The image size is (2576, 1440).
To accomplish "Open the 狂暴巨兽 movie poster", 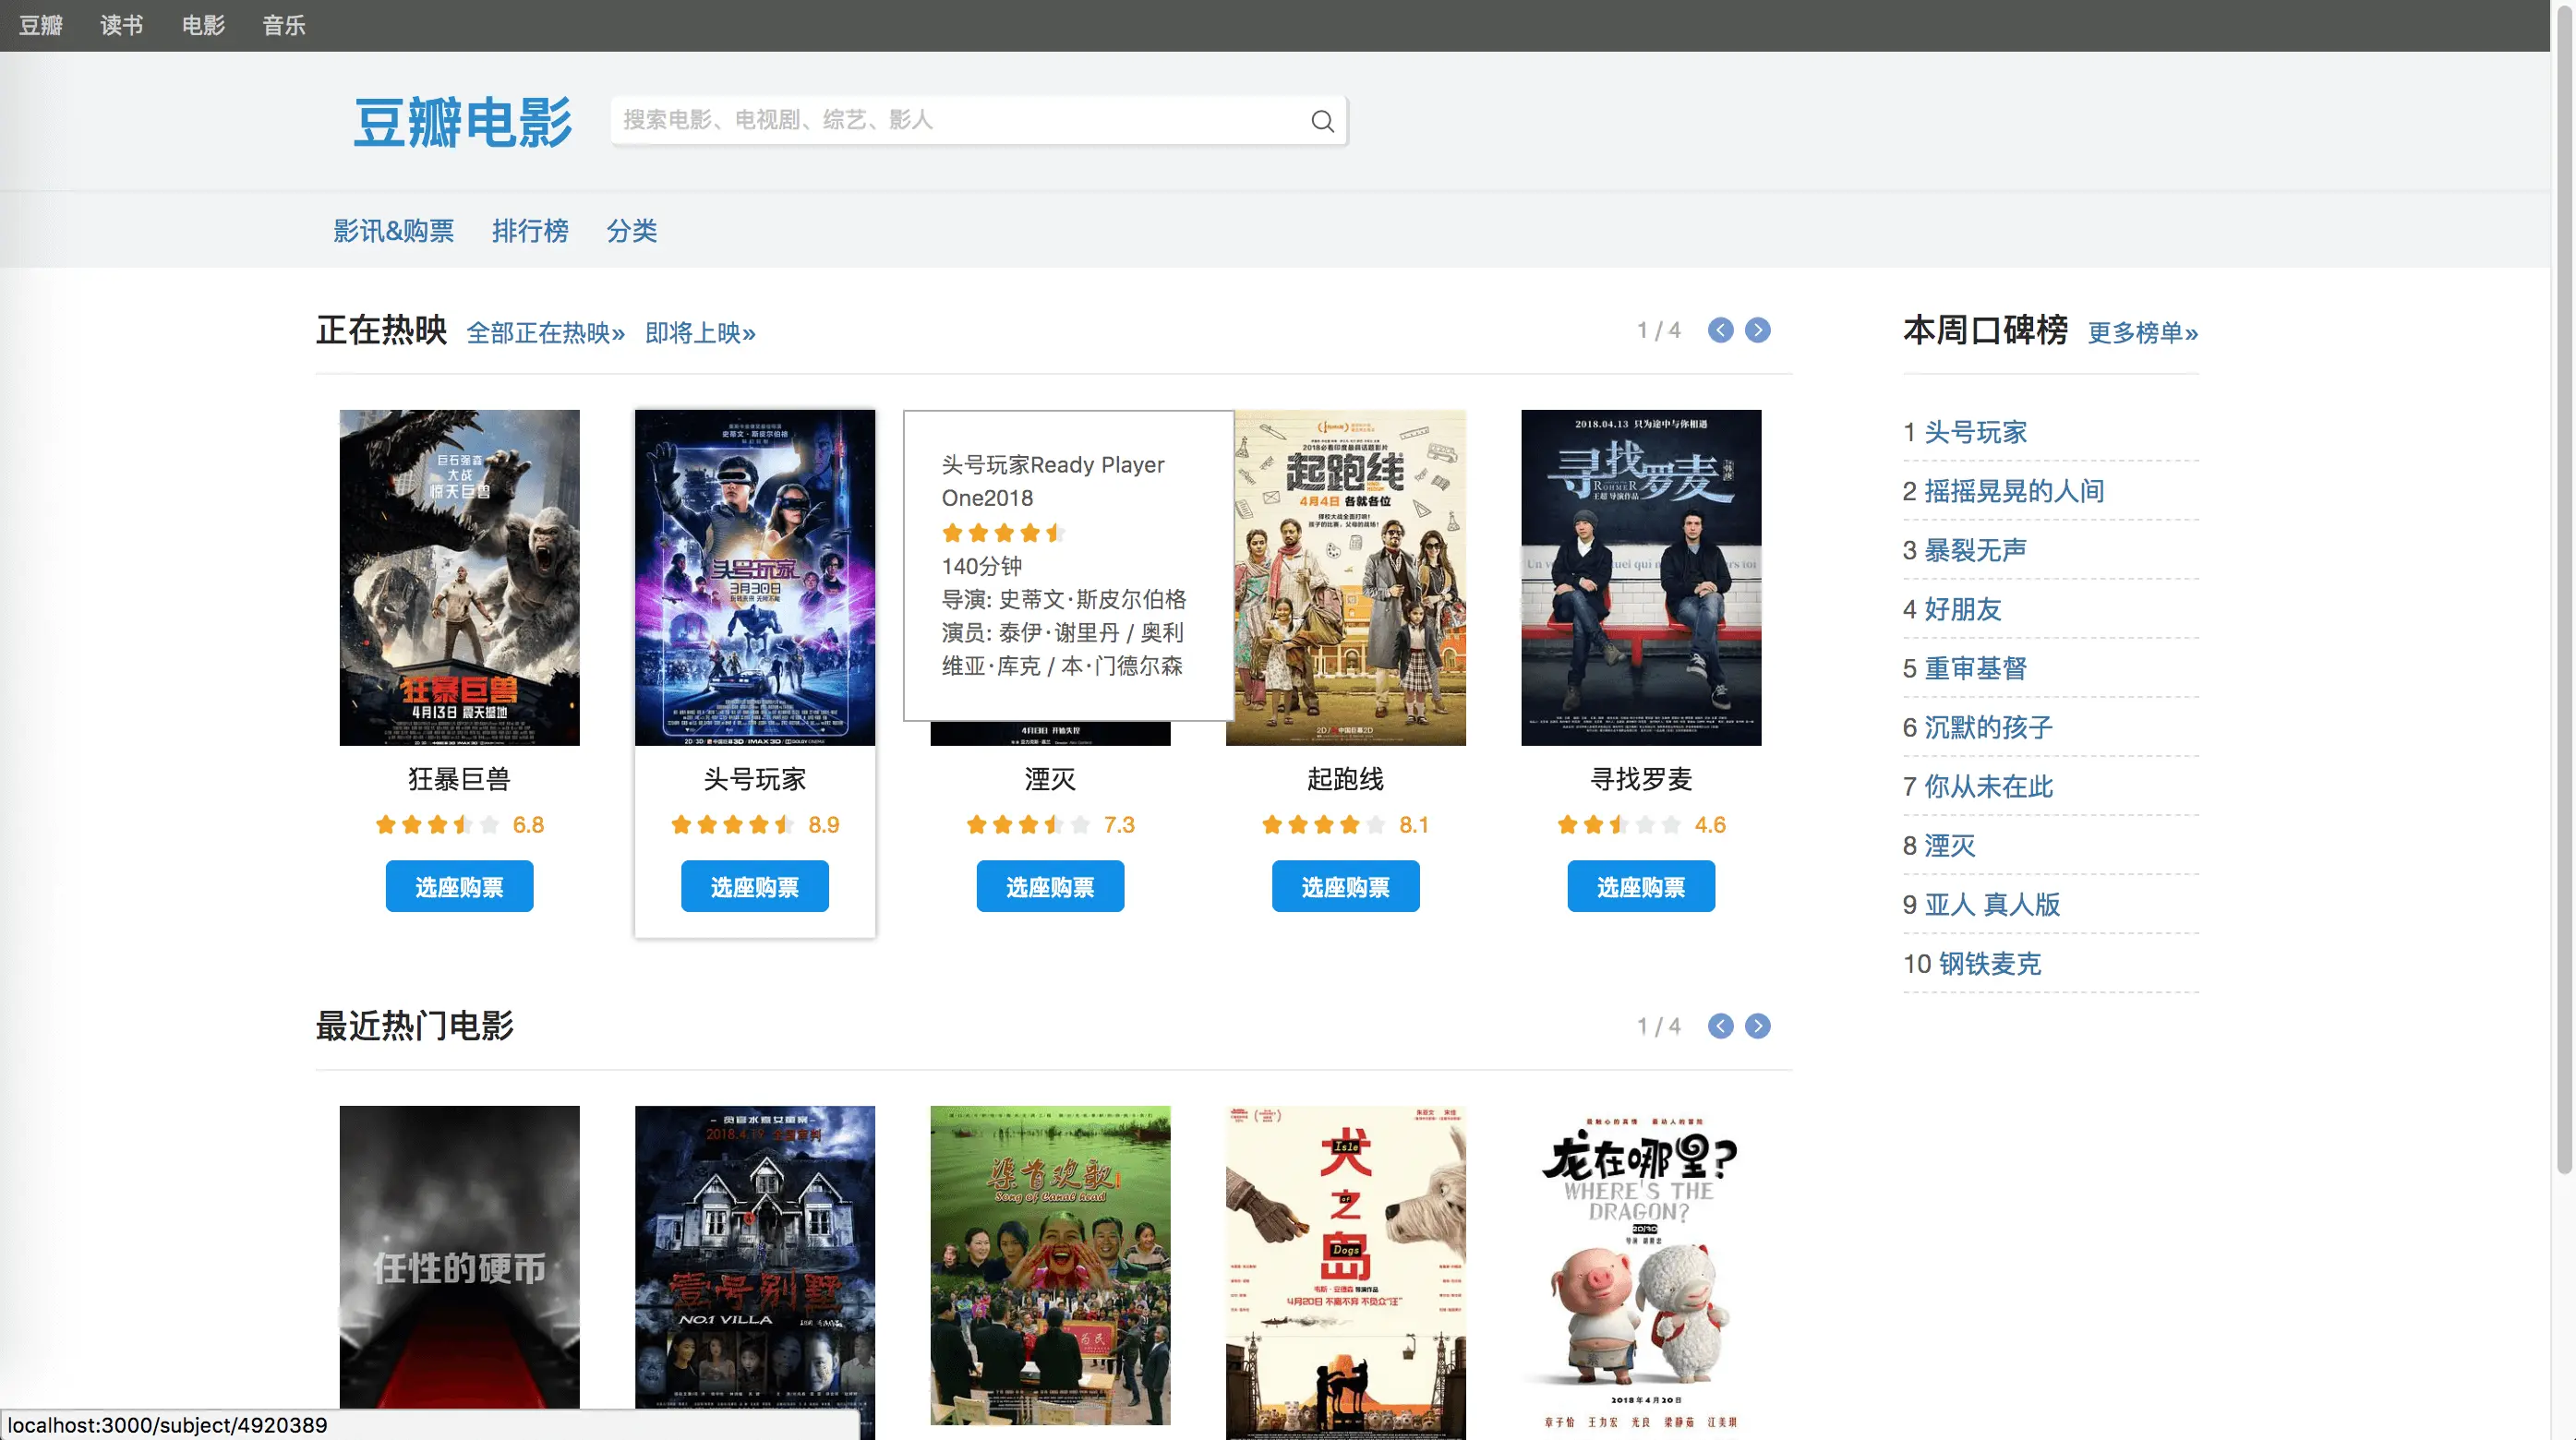I will tap(459, 577).
